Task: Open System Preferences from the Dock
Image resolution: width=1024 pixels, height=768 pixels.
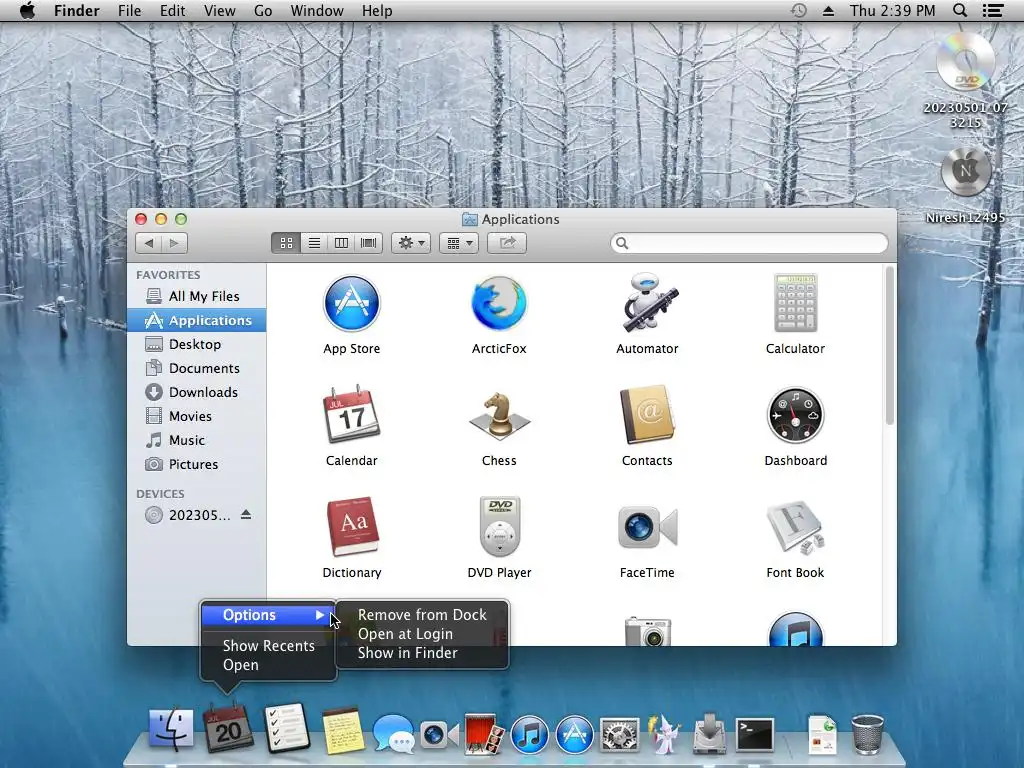Action: coord(620,735)
